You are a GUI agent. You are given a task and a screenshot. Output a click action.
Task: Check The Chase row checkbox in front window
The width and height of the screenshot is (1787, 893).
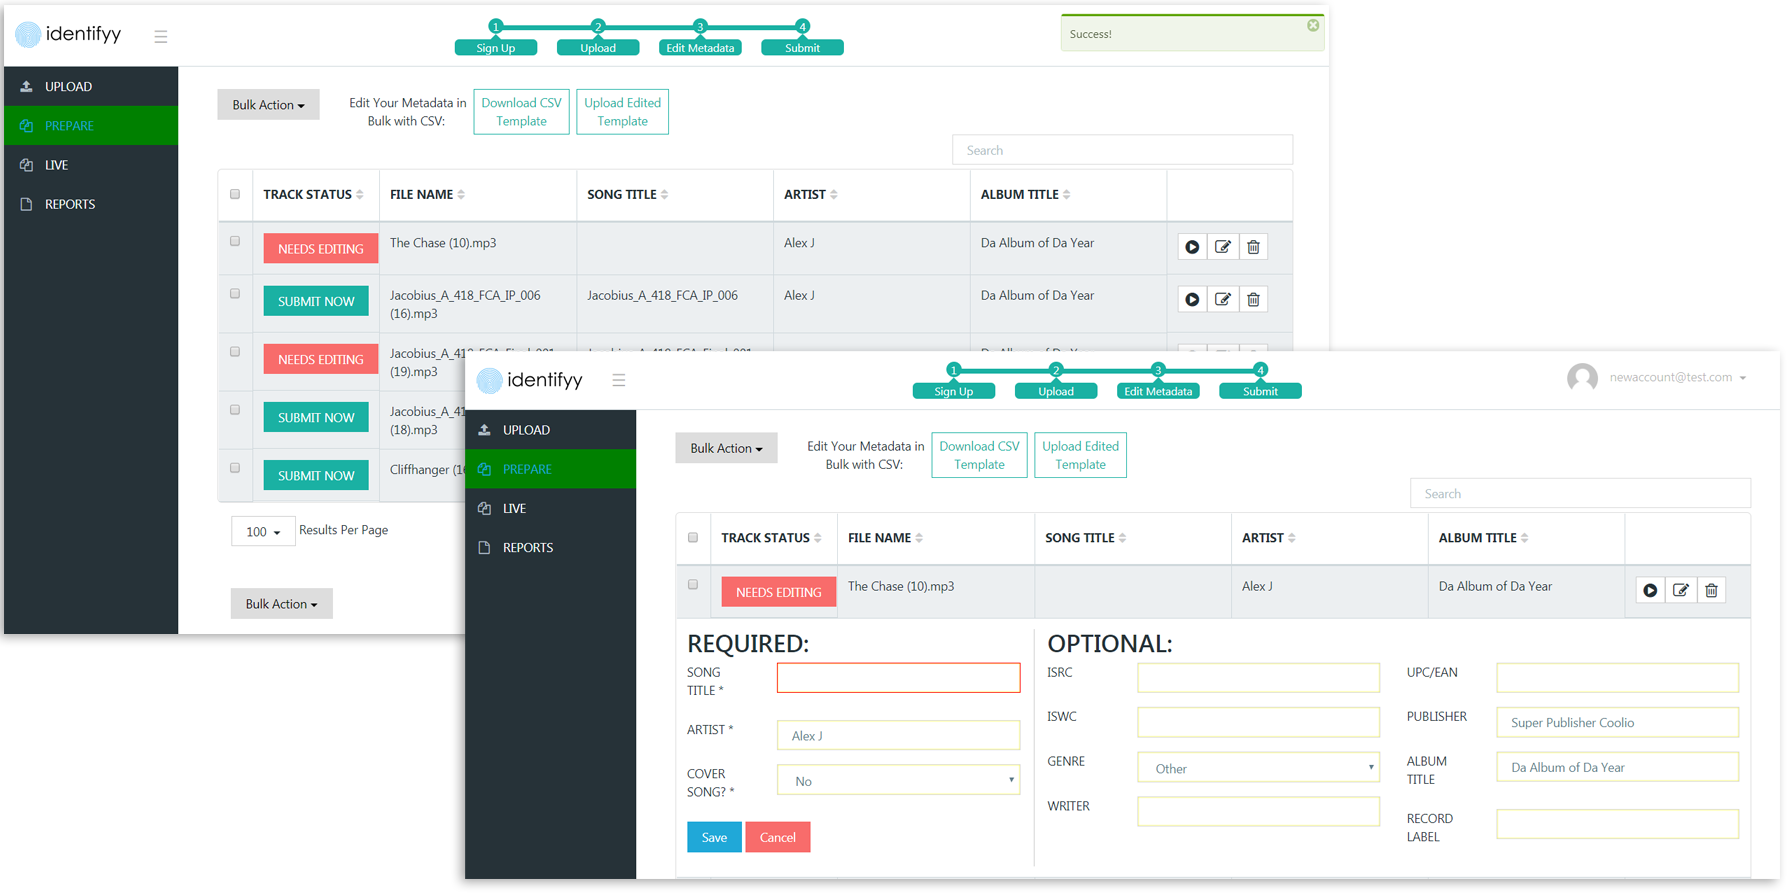(693, 585)
